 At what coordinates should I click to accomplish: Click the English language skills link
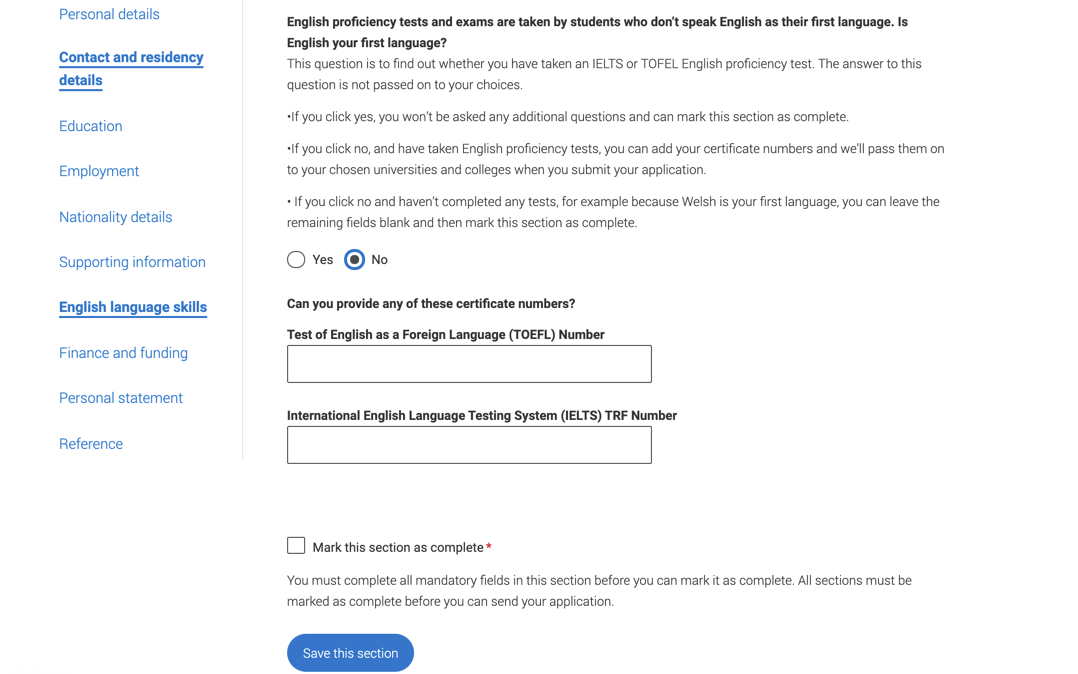(x=133, y=307)
